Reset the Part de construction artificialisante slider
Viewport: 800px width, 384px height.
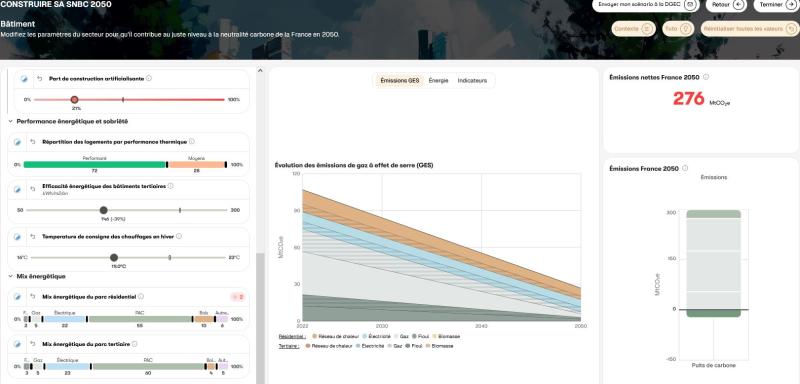pos(39,79)
